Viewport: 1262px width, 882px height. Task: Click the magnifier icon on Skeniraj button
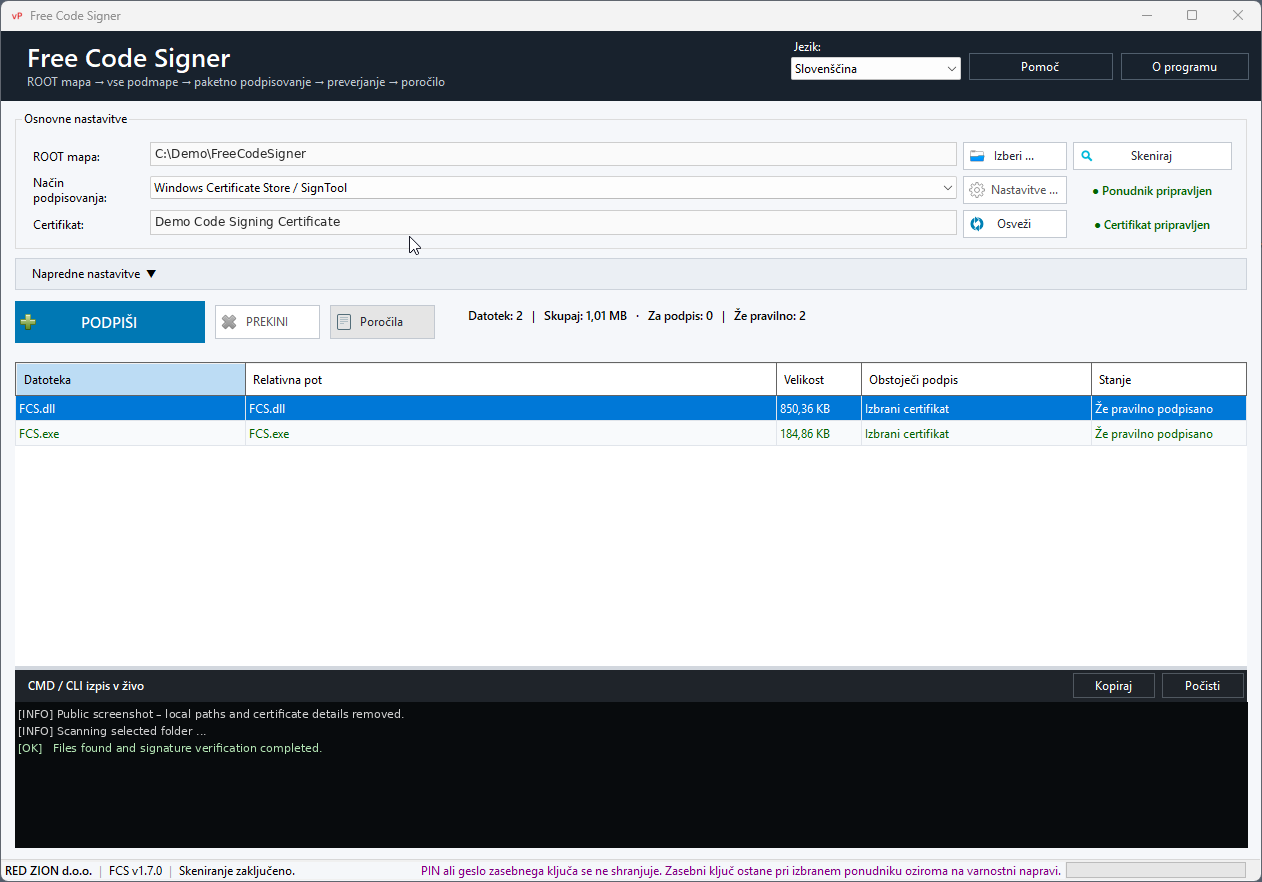1087,156
